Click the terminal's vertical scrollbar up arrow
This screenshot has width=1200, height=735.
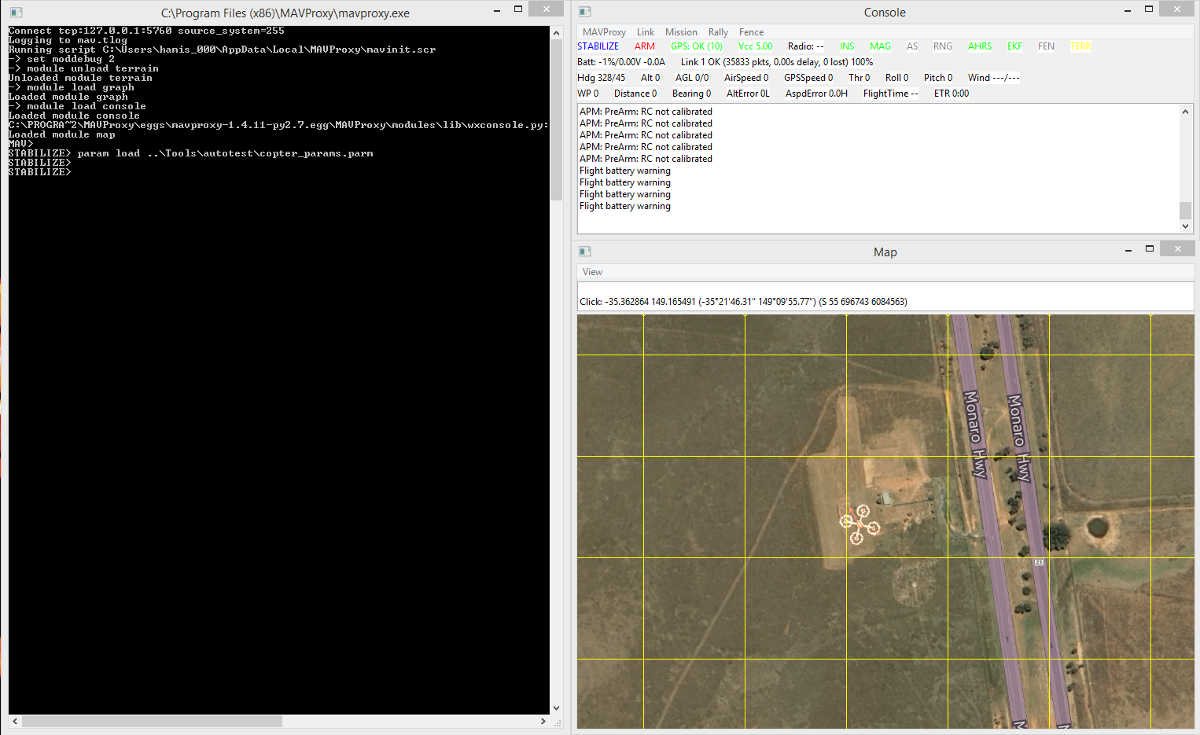(x=556, y=33)
